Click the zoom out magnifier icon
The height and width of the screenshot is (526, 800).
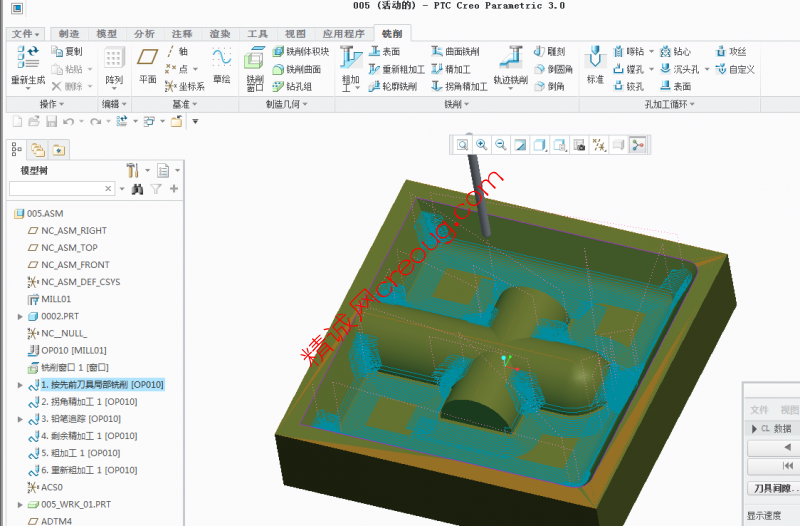pyautogui.click(x=501, y=145)
